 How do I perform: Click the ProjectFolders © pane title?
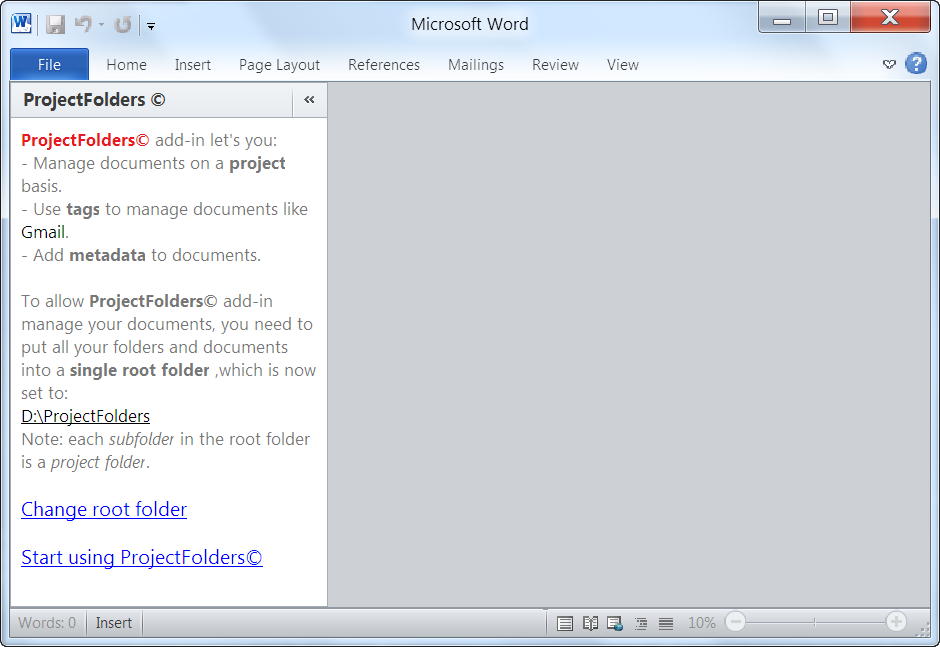click(x=94, y=100)
